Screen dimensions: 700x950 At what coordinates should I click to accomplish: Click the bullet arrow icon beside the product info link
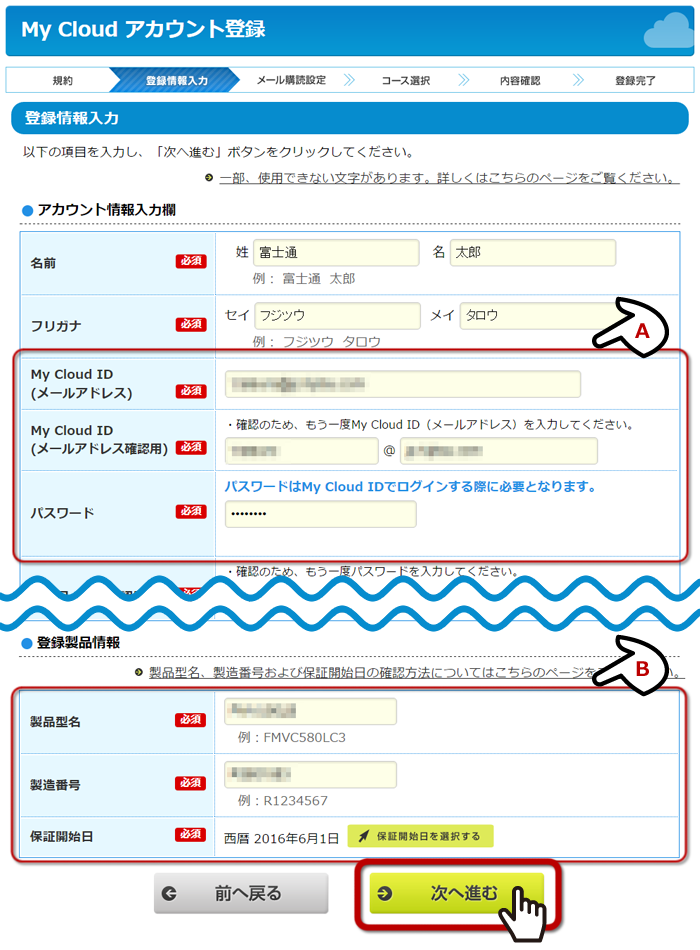coord(139,672)
